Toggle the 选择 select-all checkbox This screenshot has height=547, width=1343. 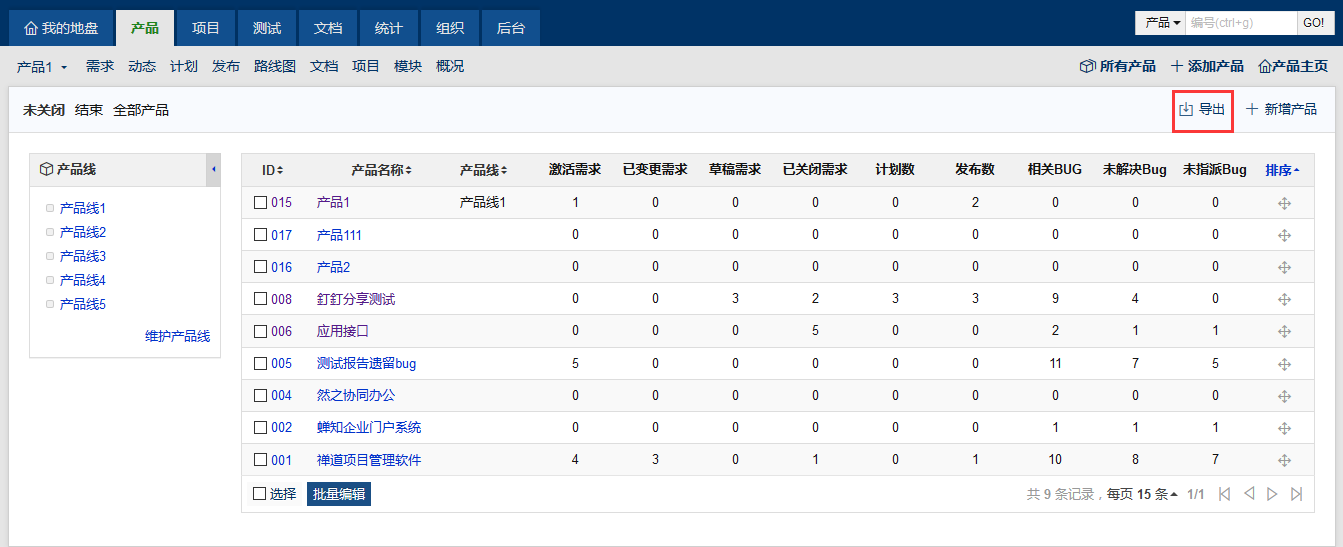(x=260, y=494)
